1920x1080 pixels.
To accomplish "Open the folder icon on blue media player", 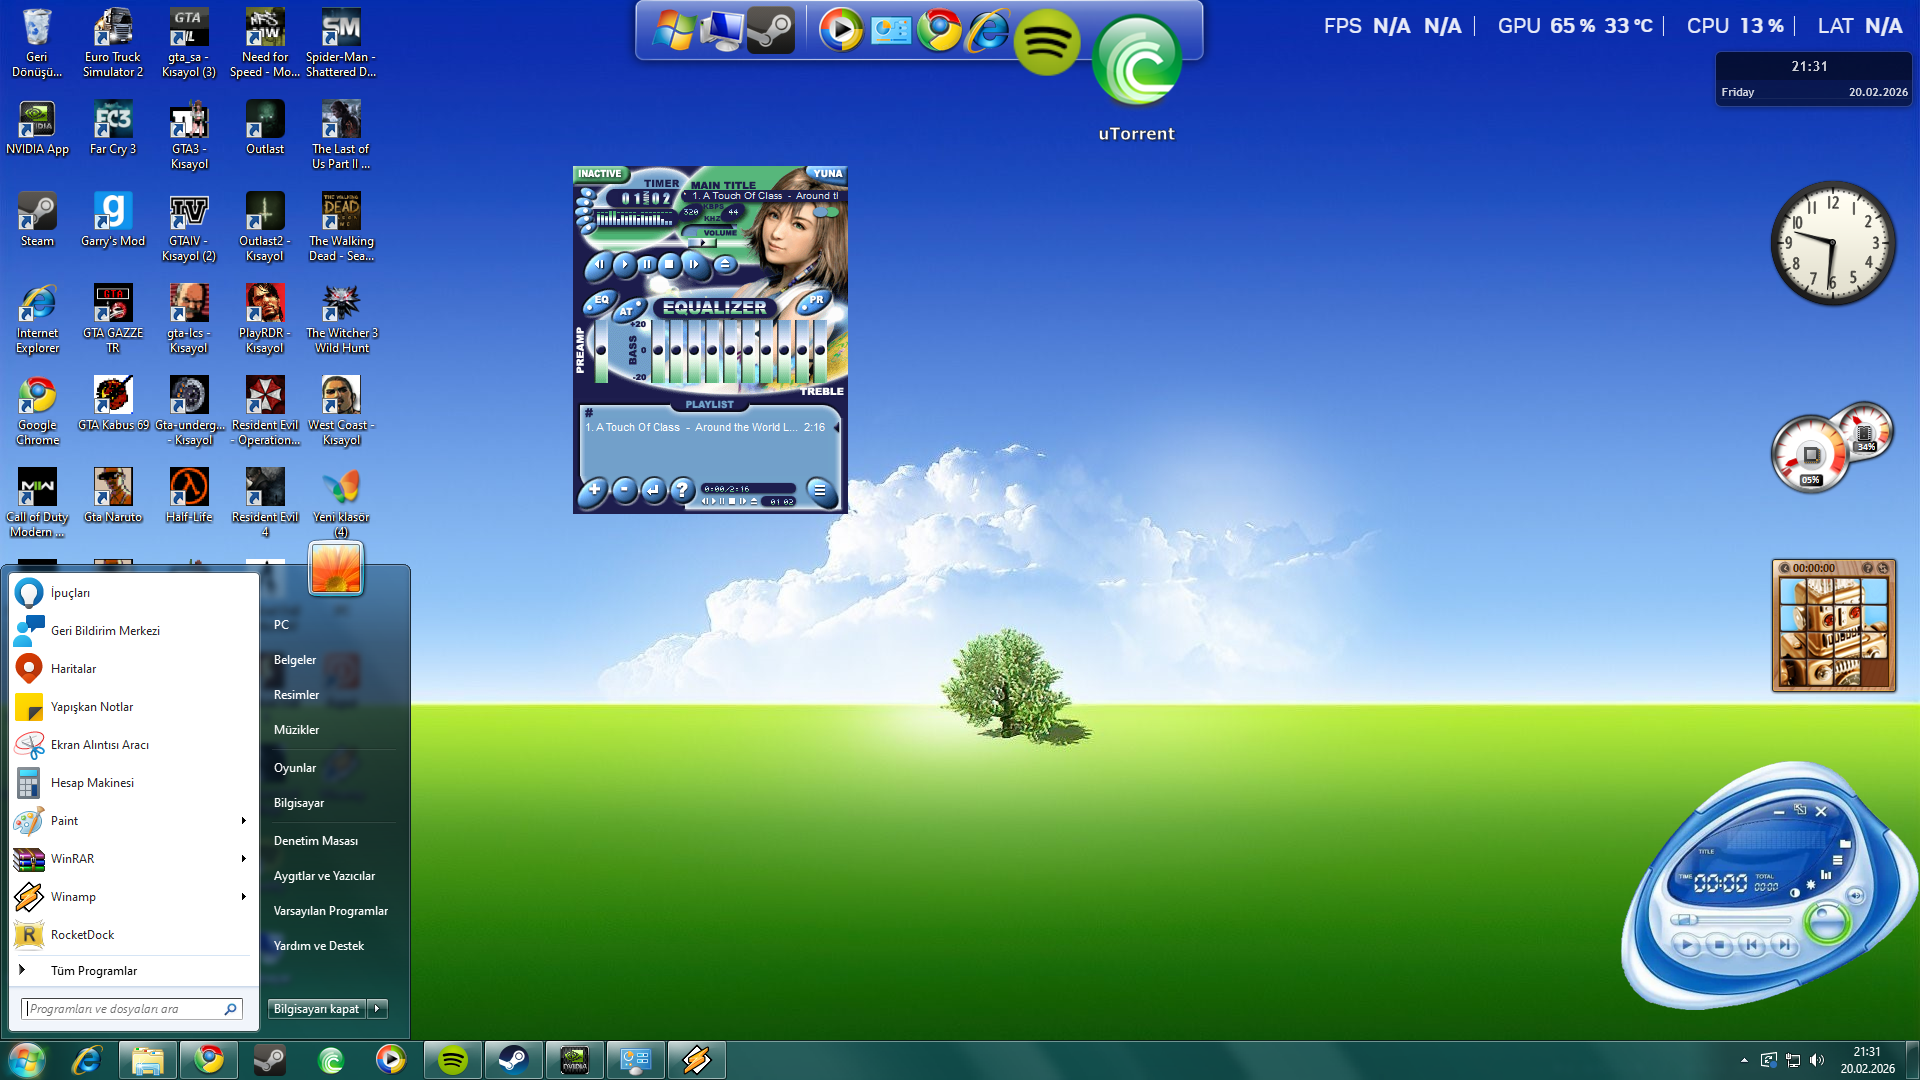I will click(1845, 844).
